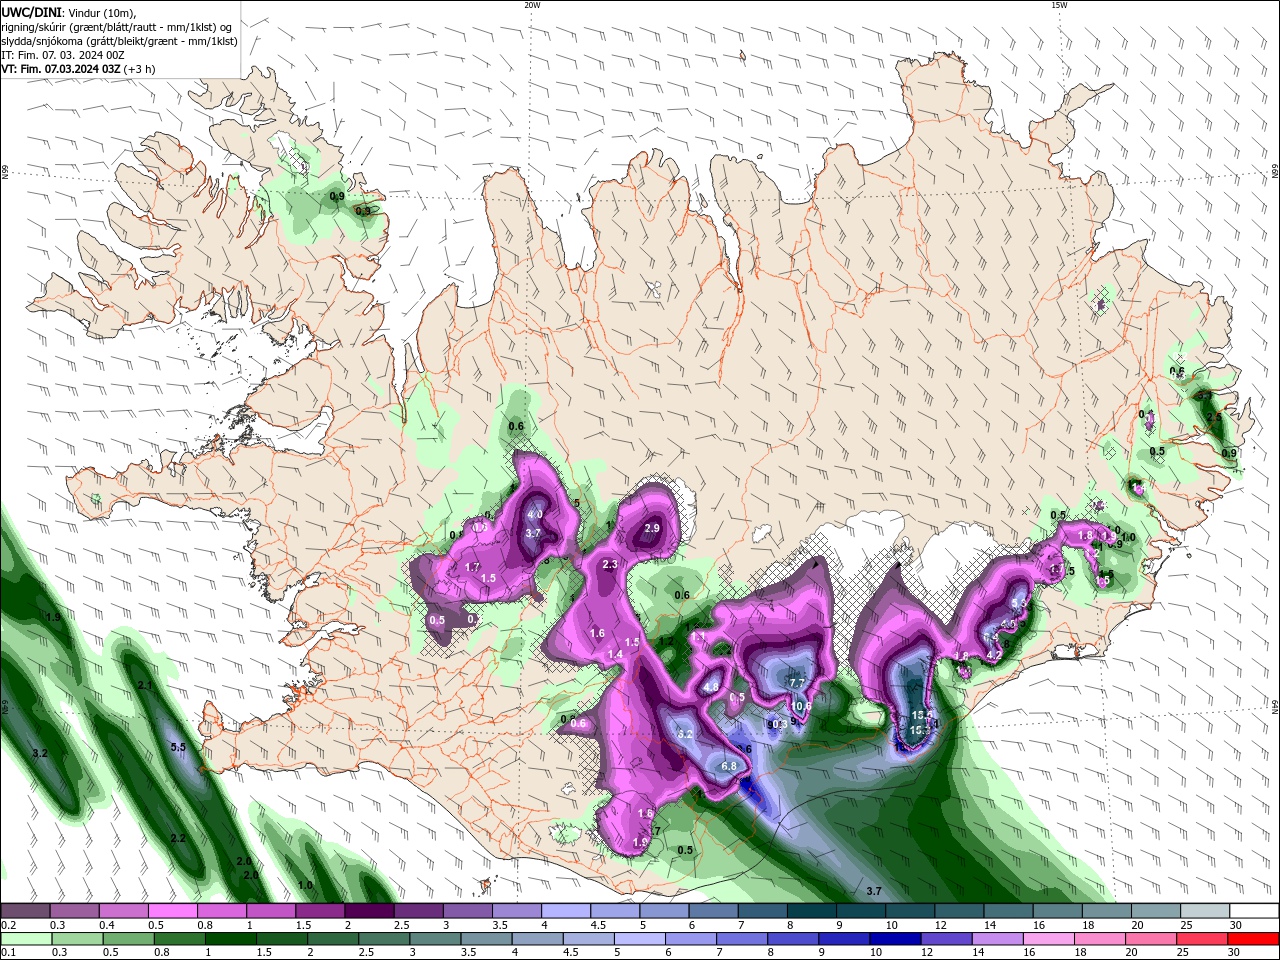Select the '2.5' label in the bottom legend row
Image resolution: width=1280 pixels, height=960 pixels.
pyautogui.click(x=366, y=952)
